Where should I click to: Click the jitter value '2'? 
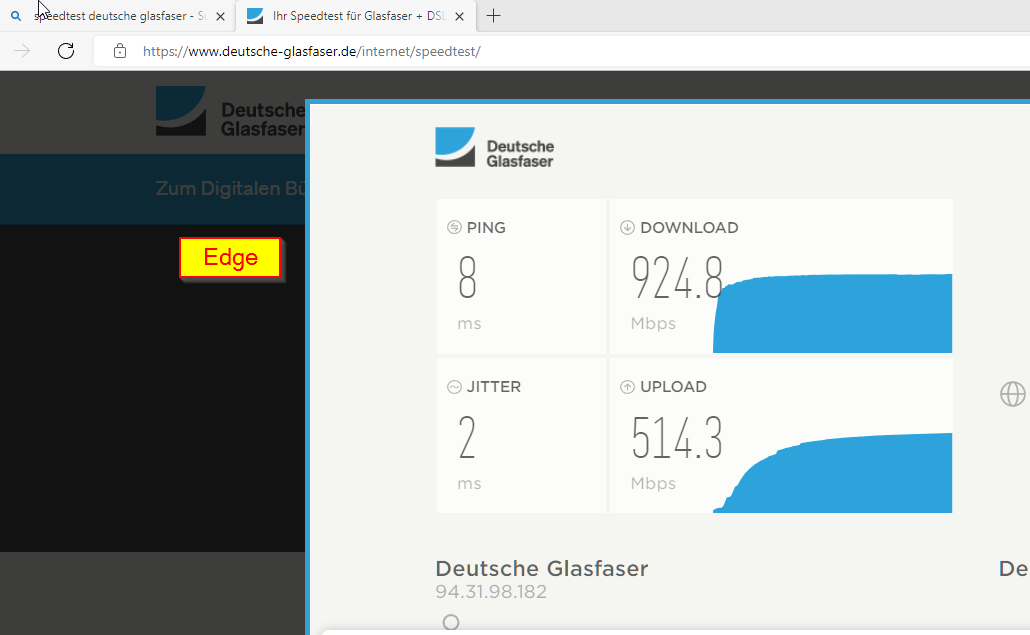467,437
